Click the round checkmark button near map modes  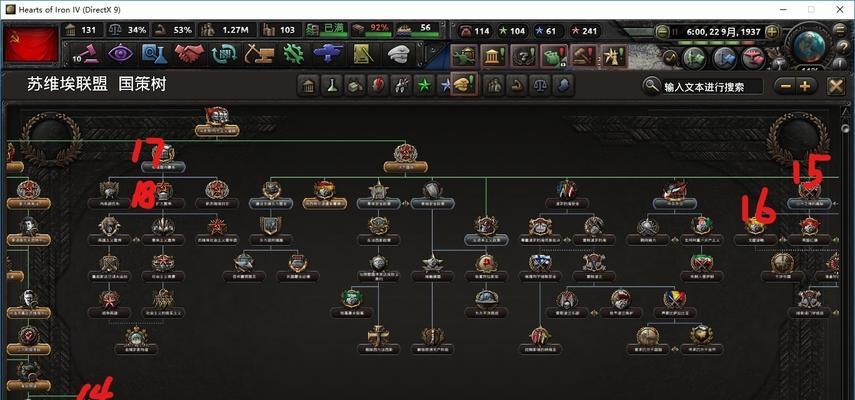tap(671, 57)
